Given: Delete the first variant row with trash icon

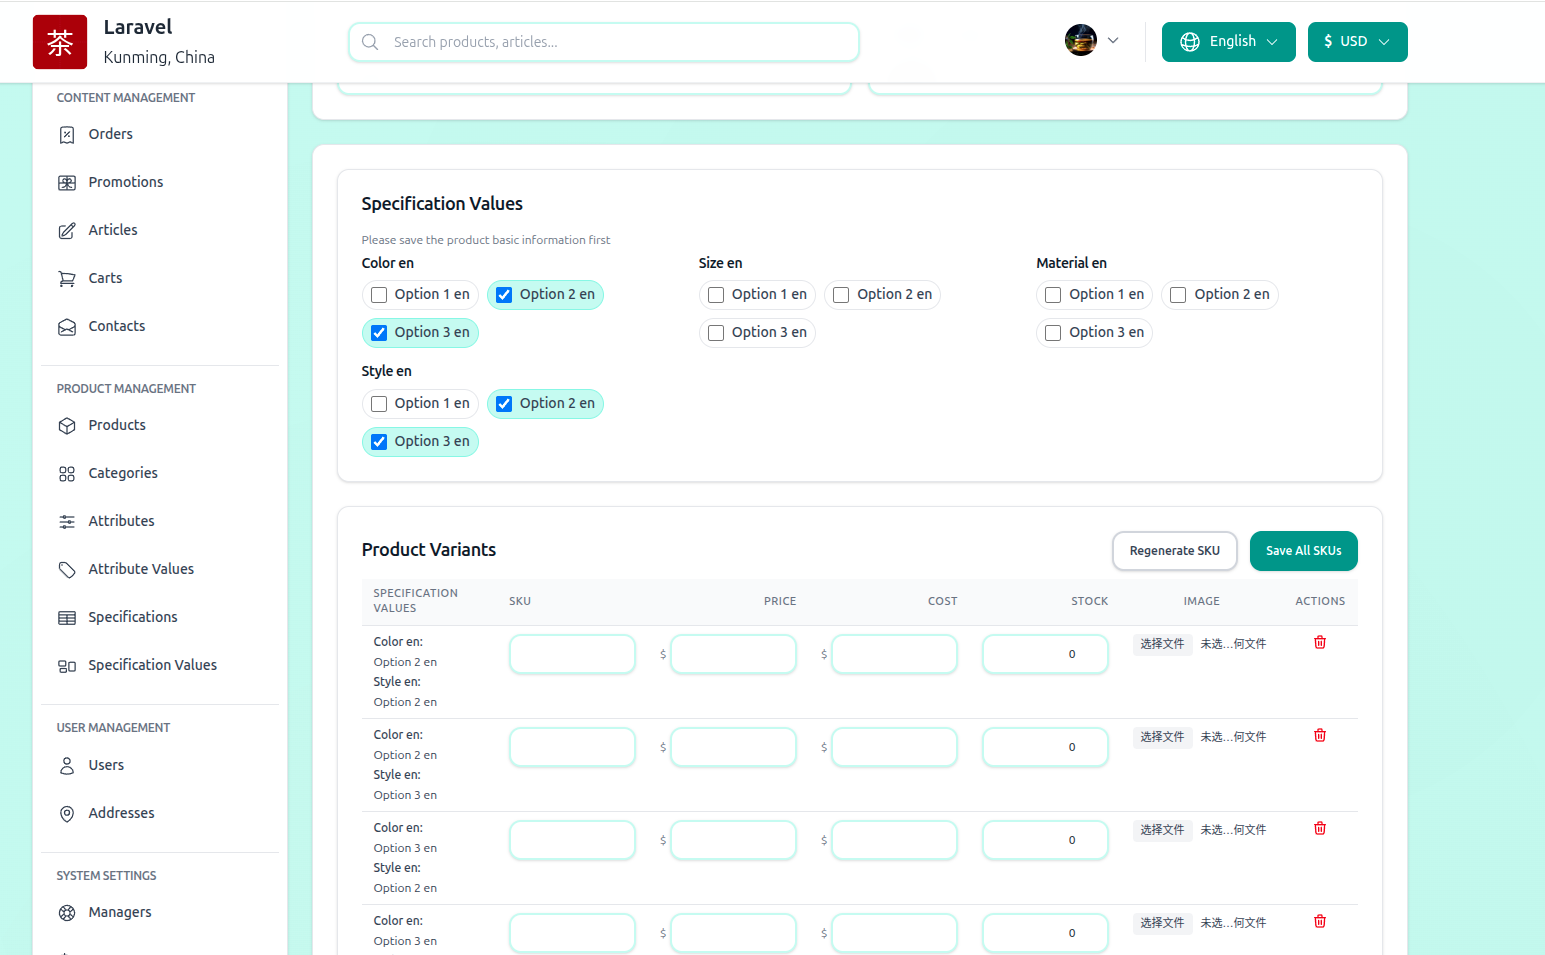Looking at the screenshot, I should coord(1319,643).
